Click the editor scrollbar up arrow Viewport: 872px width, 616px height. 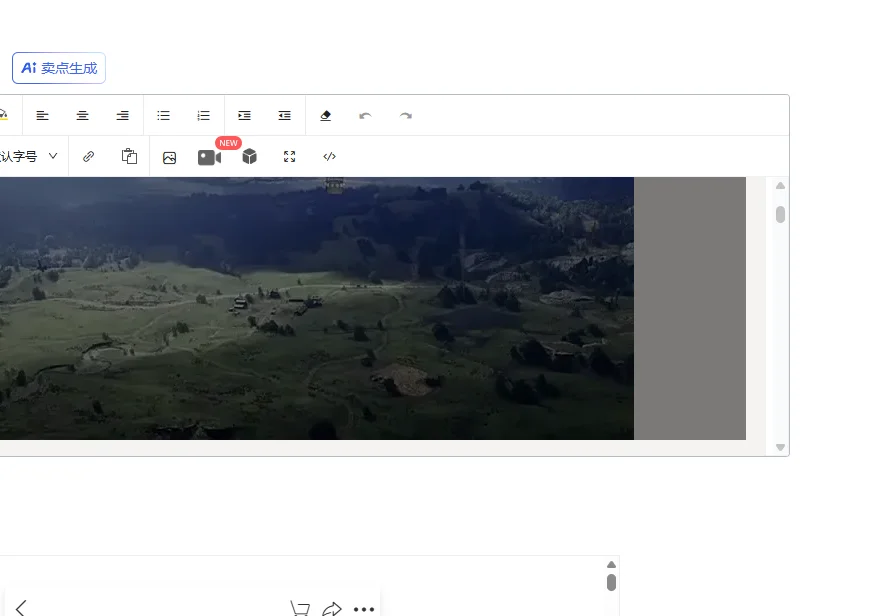point(780,186)
